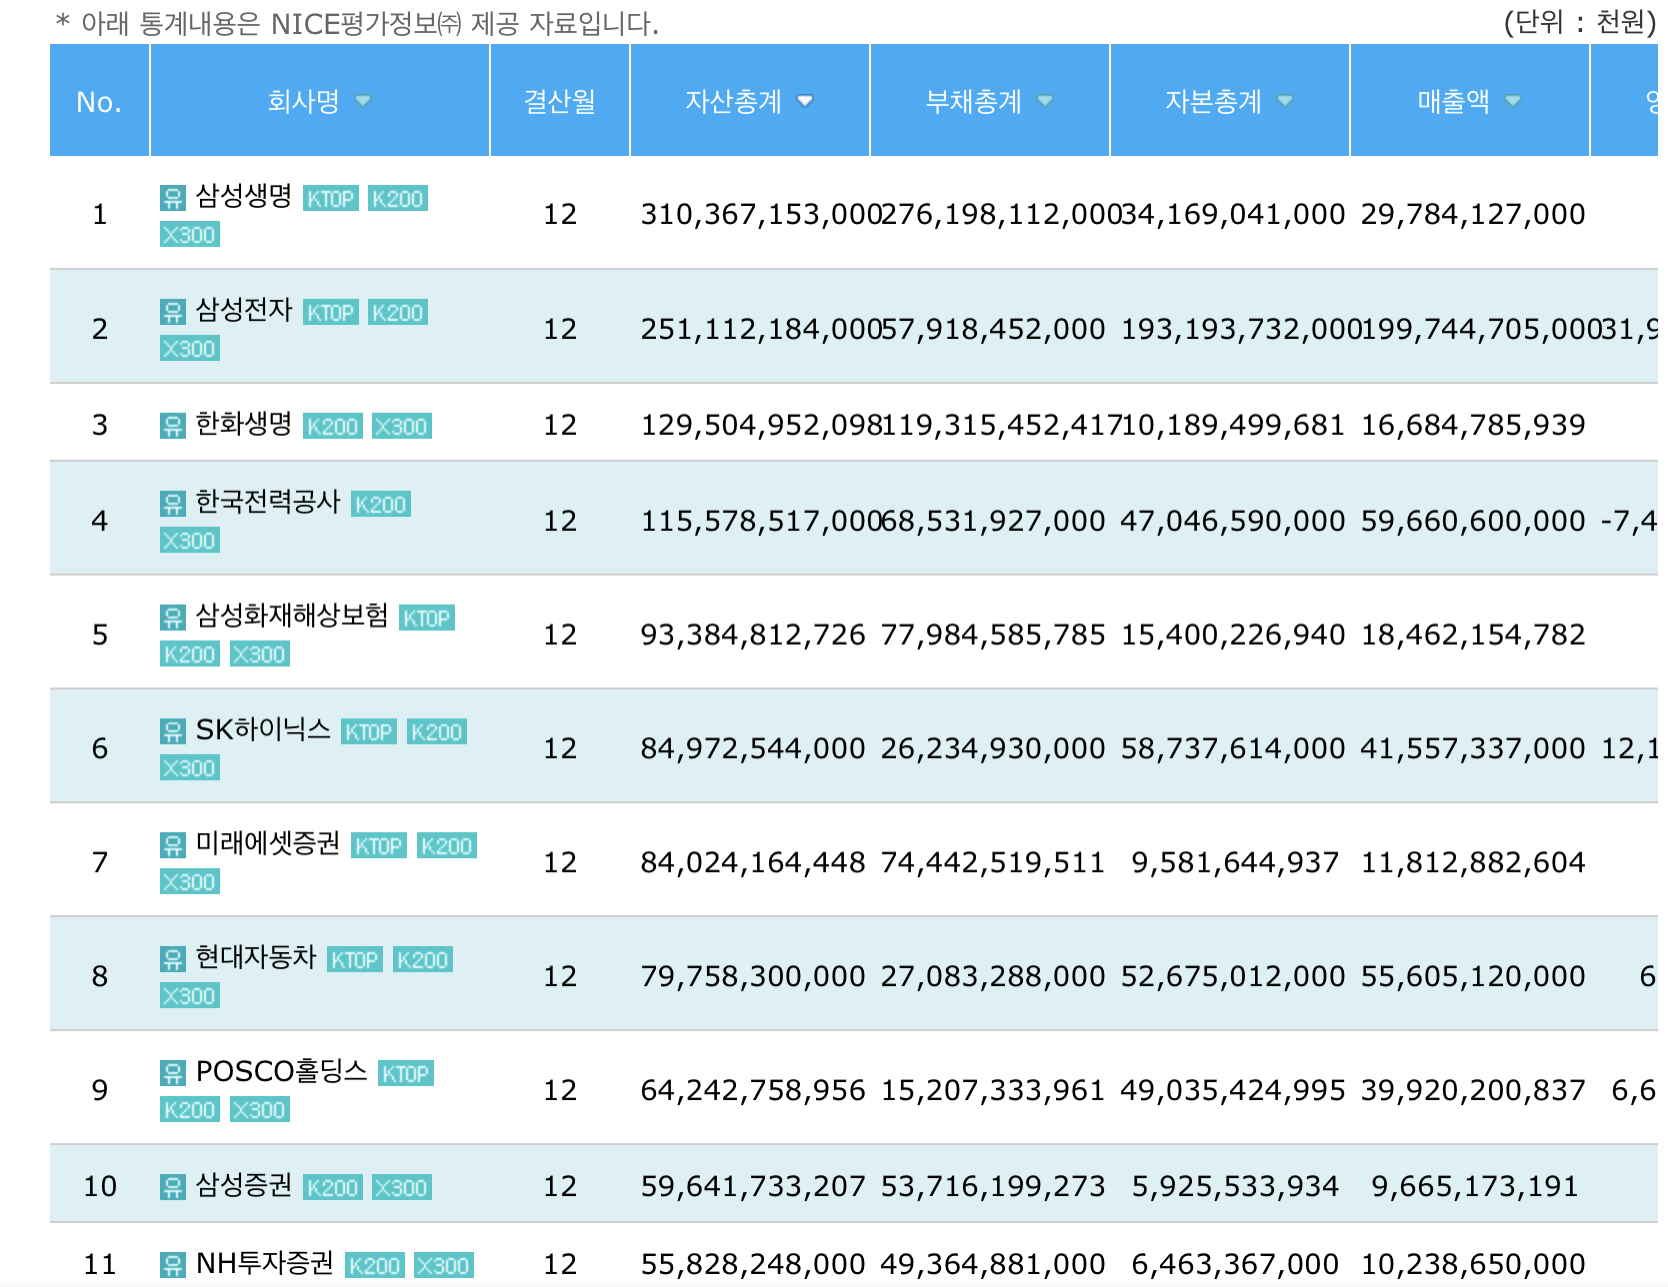Viewport: 1668px width, 1287px height.
Task: Click the X300 badge under 삼성생명
Action: tap(189, 235)
